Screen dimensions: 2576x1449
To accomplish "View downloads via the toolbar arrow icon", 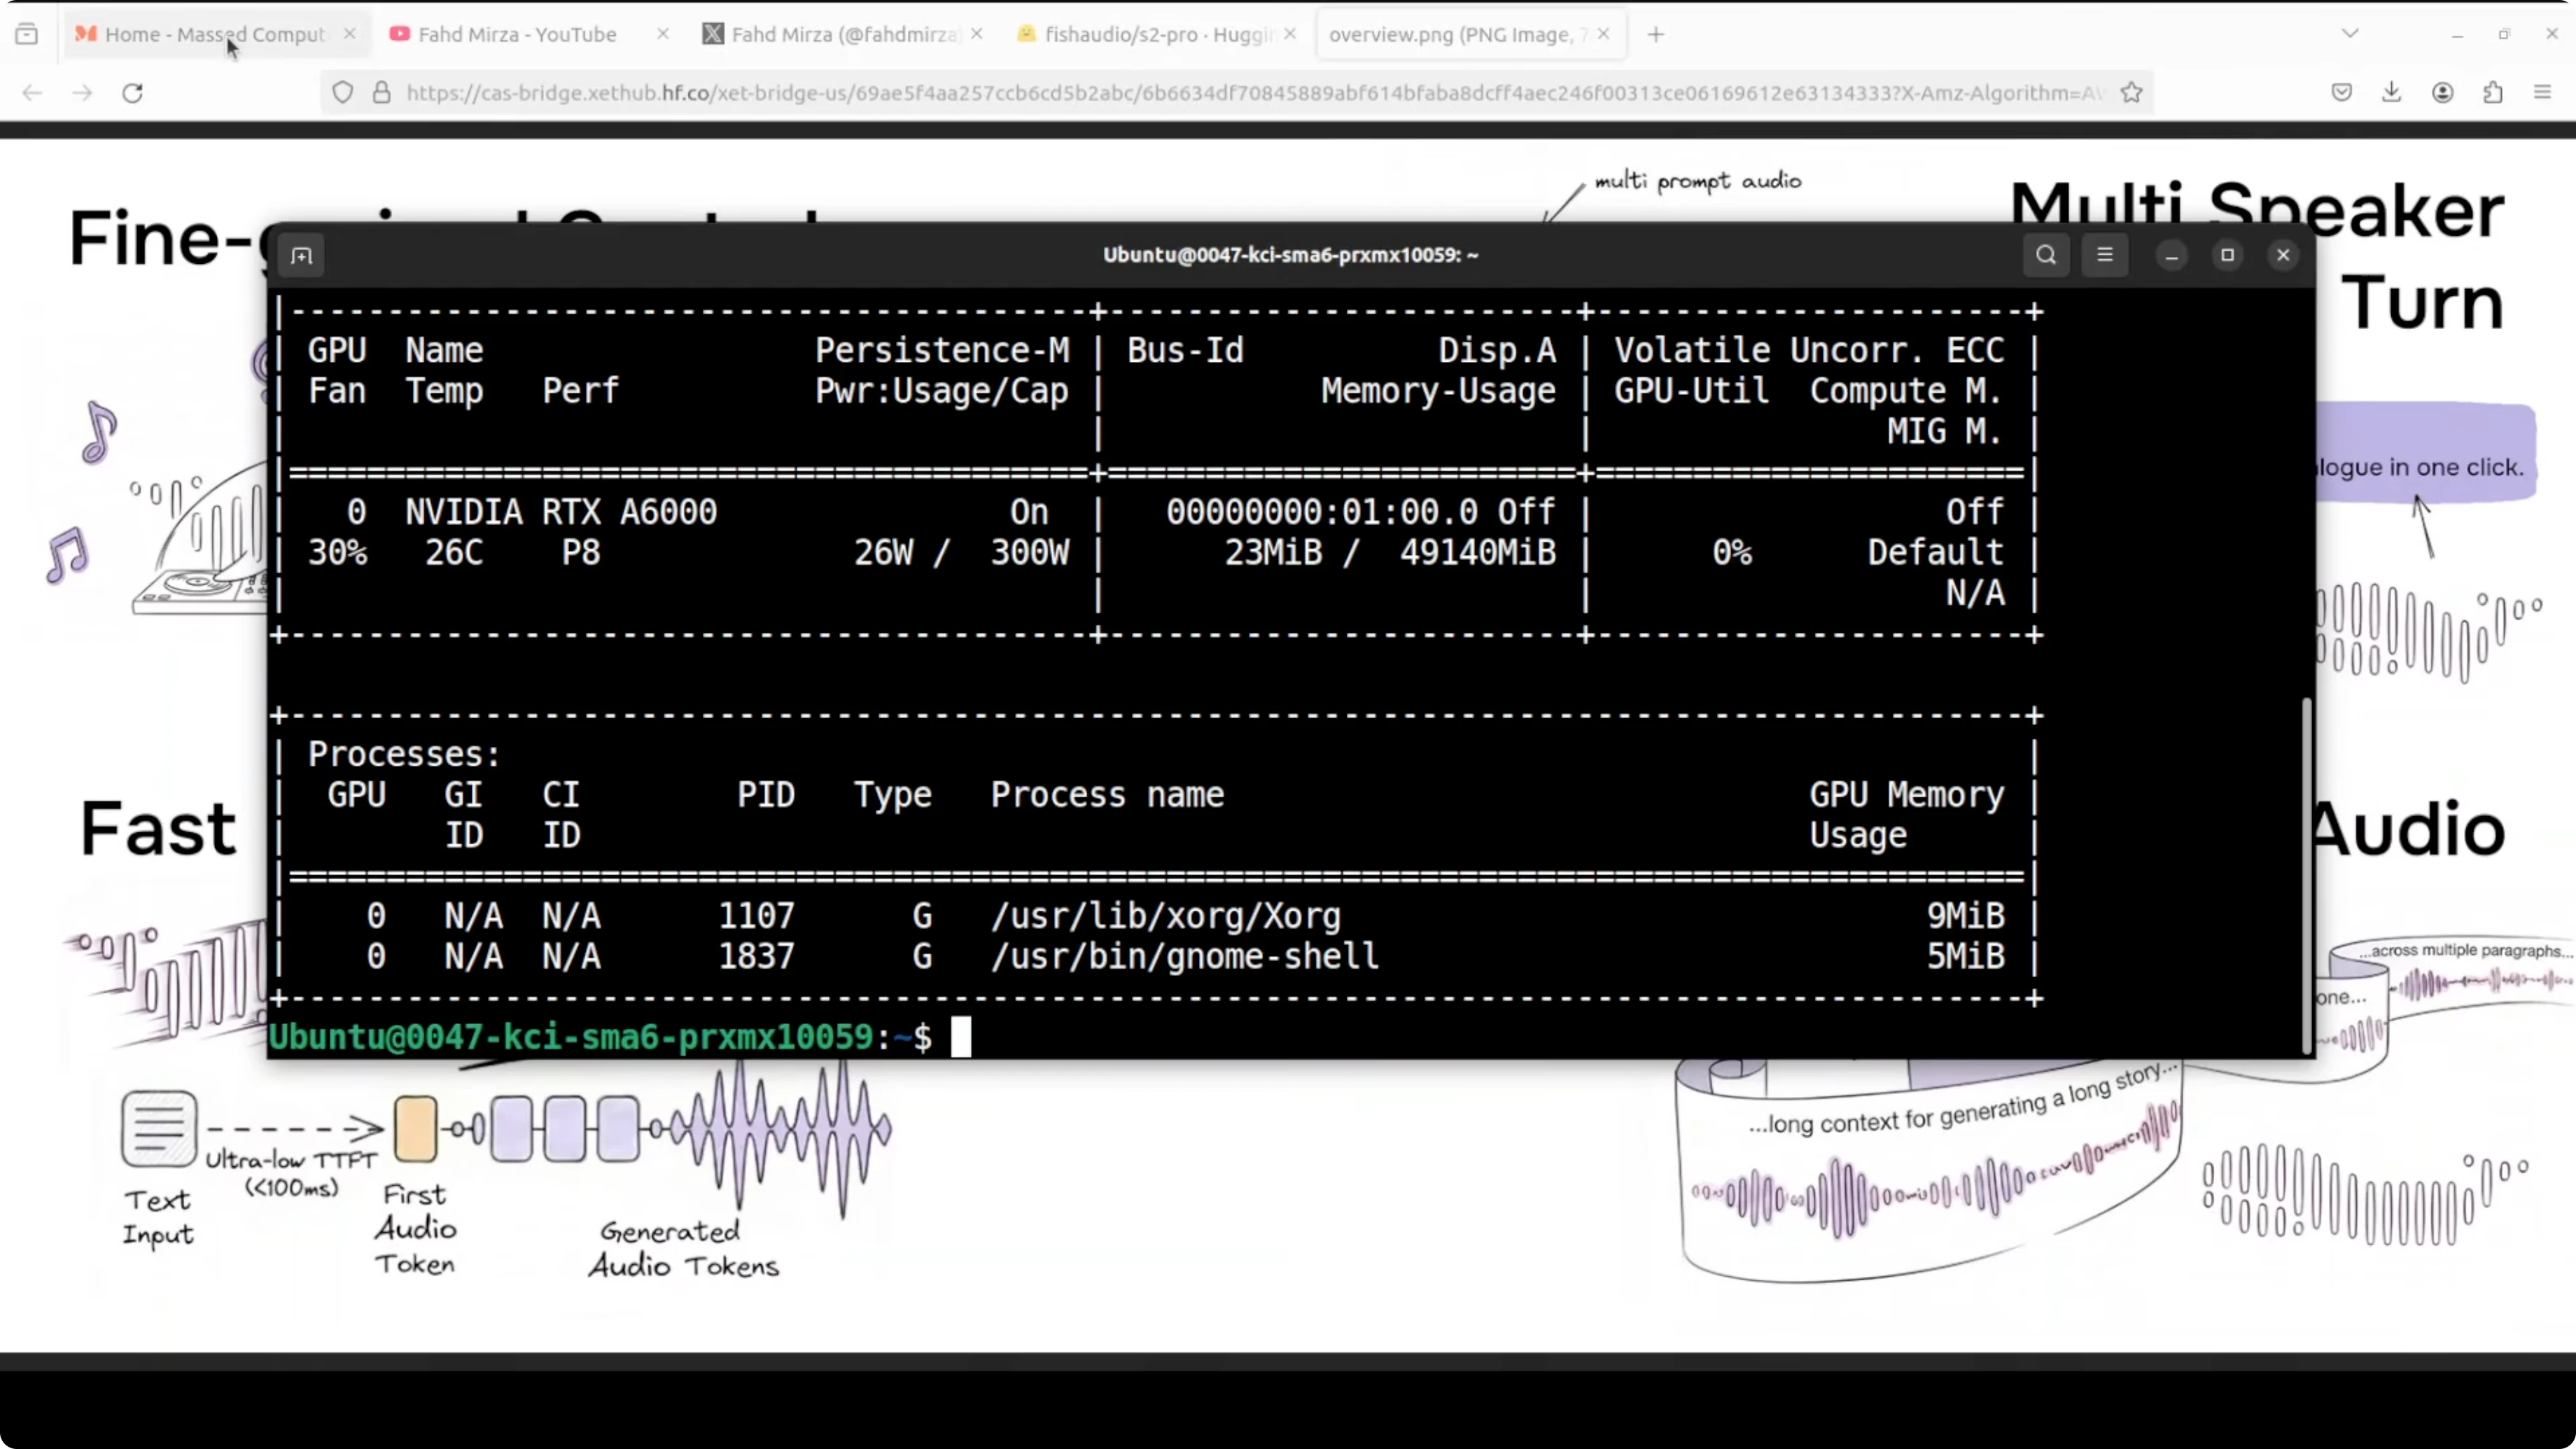I will 2391,92.
